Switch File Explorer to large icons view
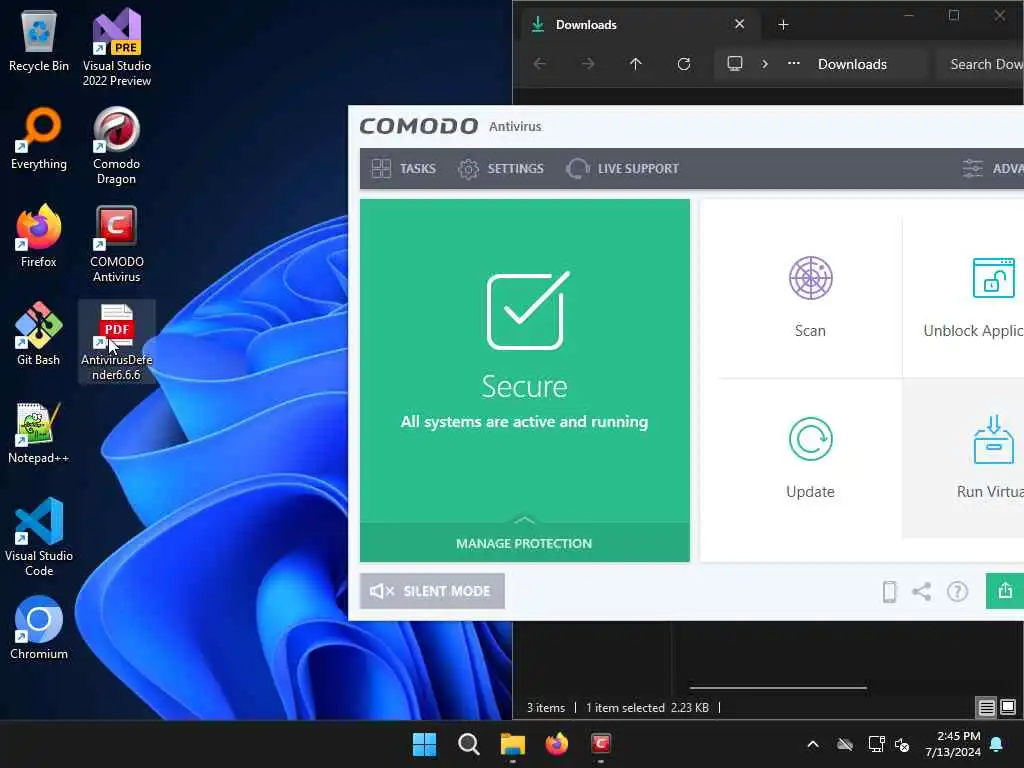 click(1008, 707)
